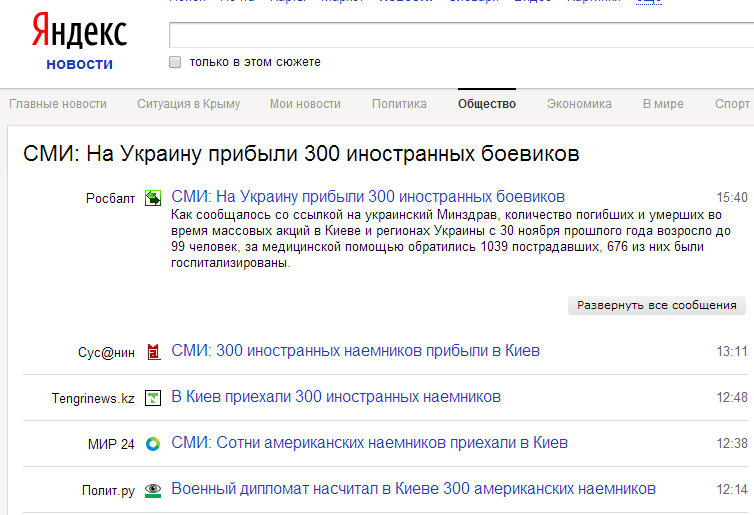Open the Экономика tab
The image size is (754, 515).
(579, 104)
